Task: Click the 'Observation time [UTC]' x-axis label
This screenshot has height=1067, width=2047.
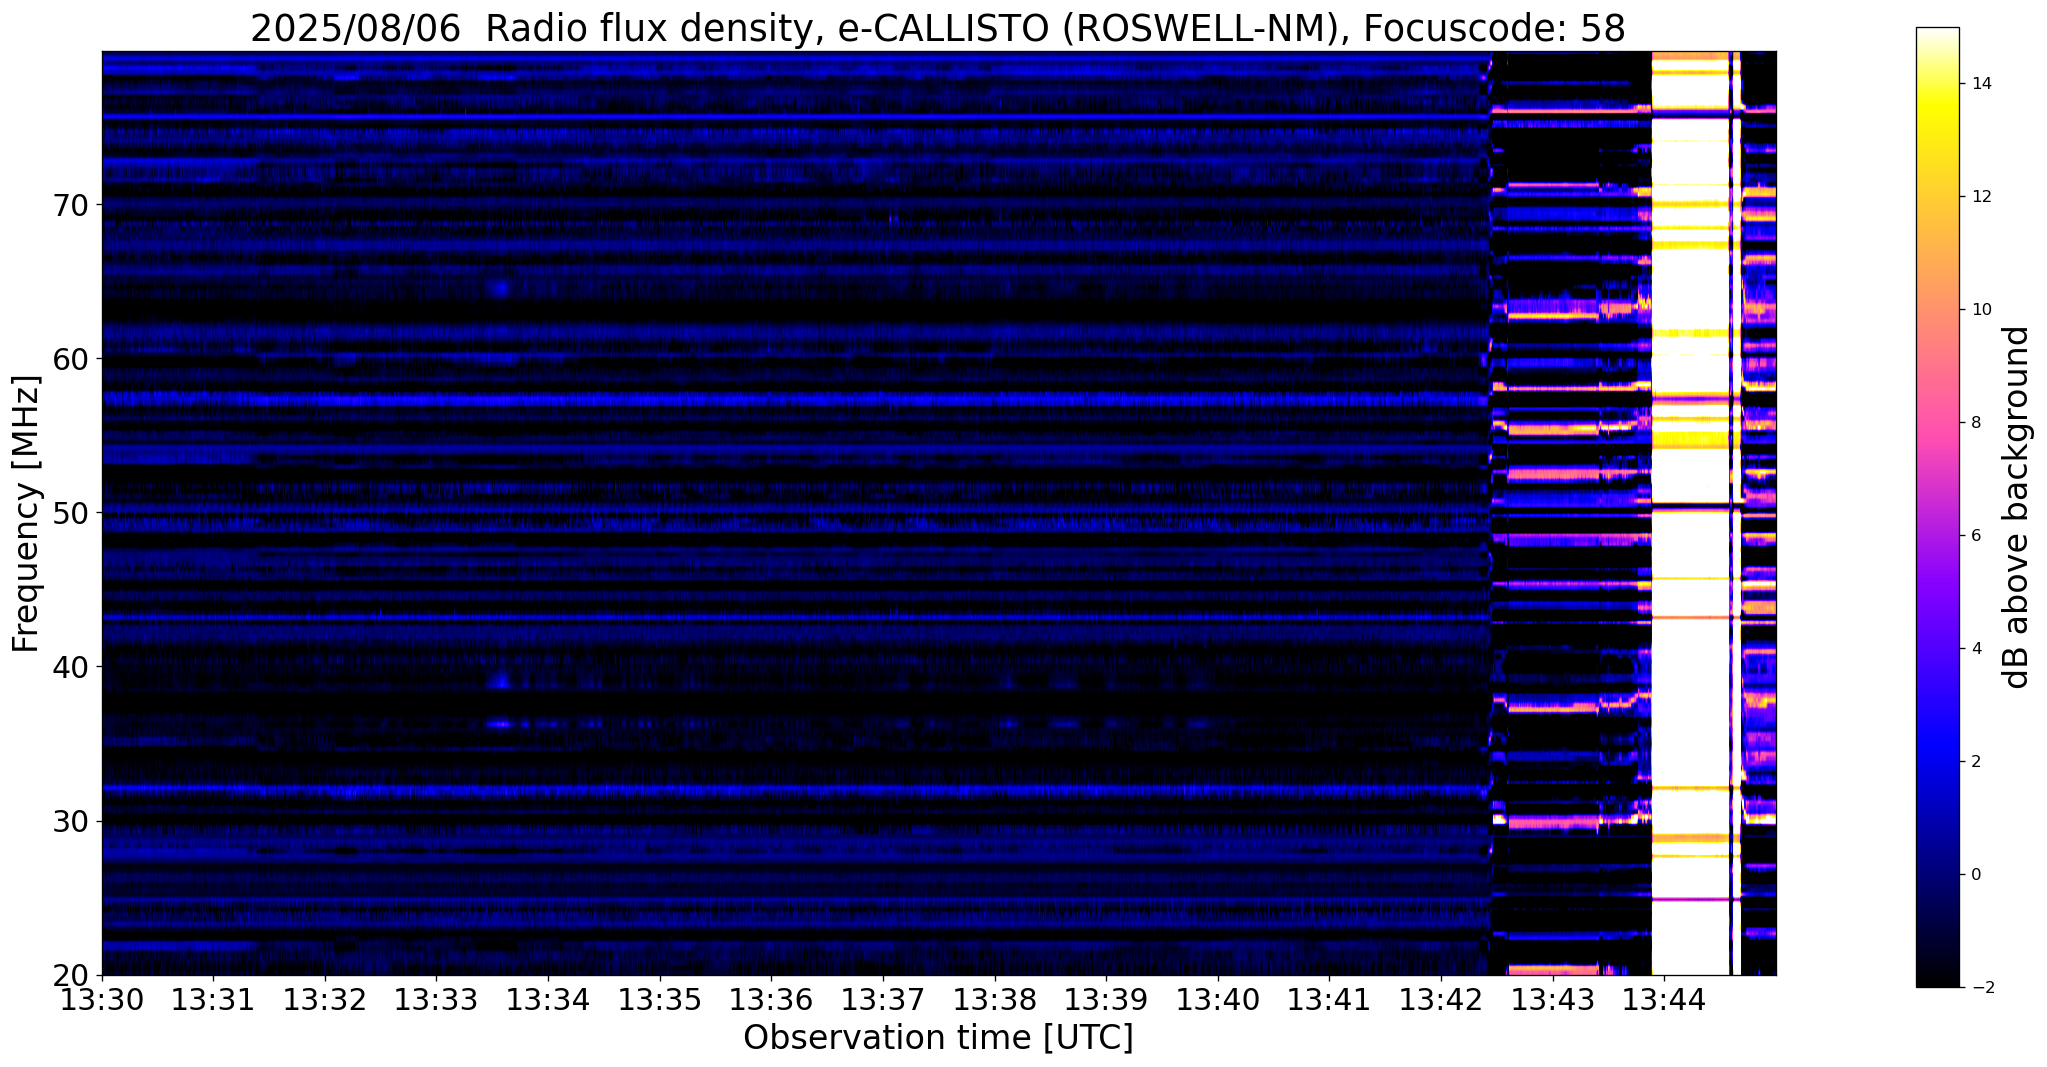Action: click(x=938, y=1037)
